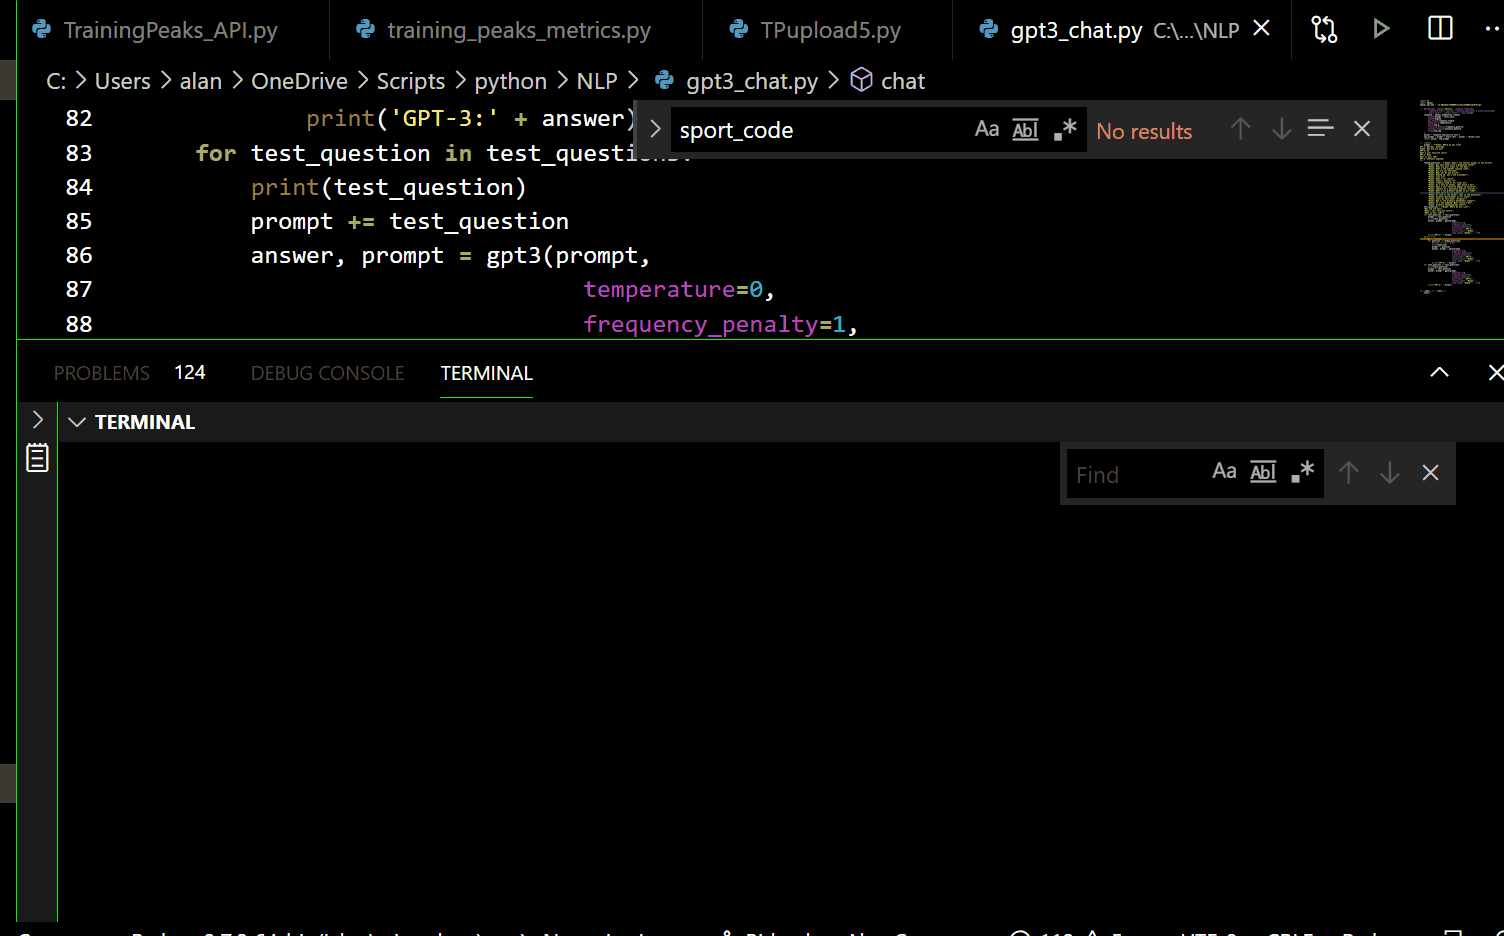Go to previous match in editor find
This screenshot has height=936, width=1504.
click(1240, 129)
